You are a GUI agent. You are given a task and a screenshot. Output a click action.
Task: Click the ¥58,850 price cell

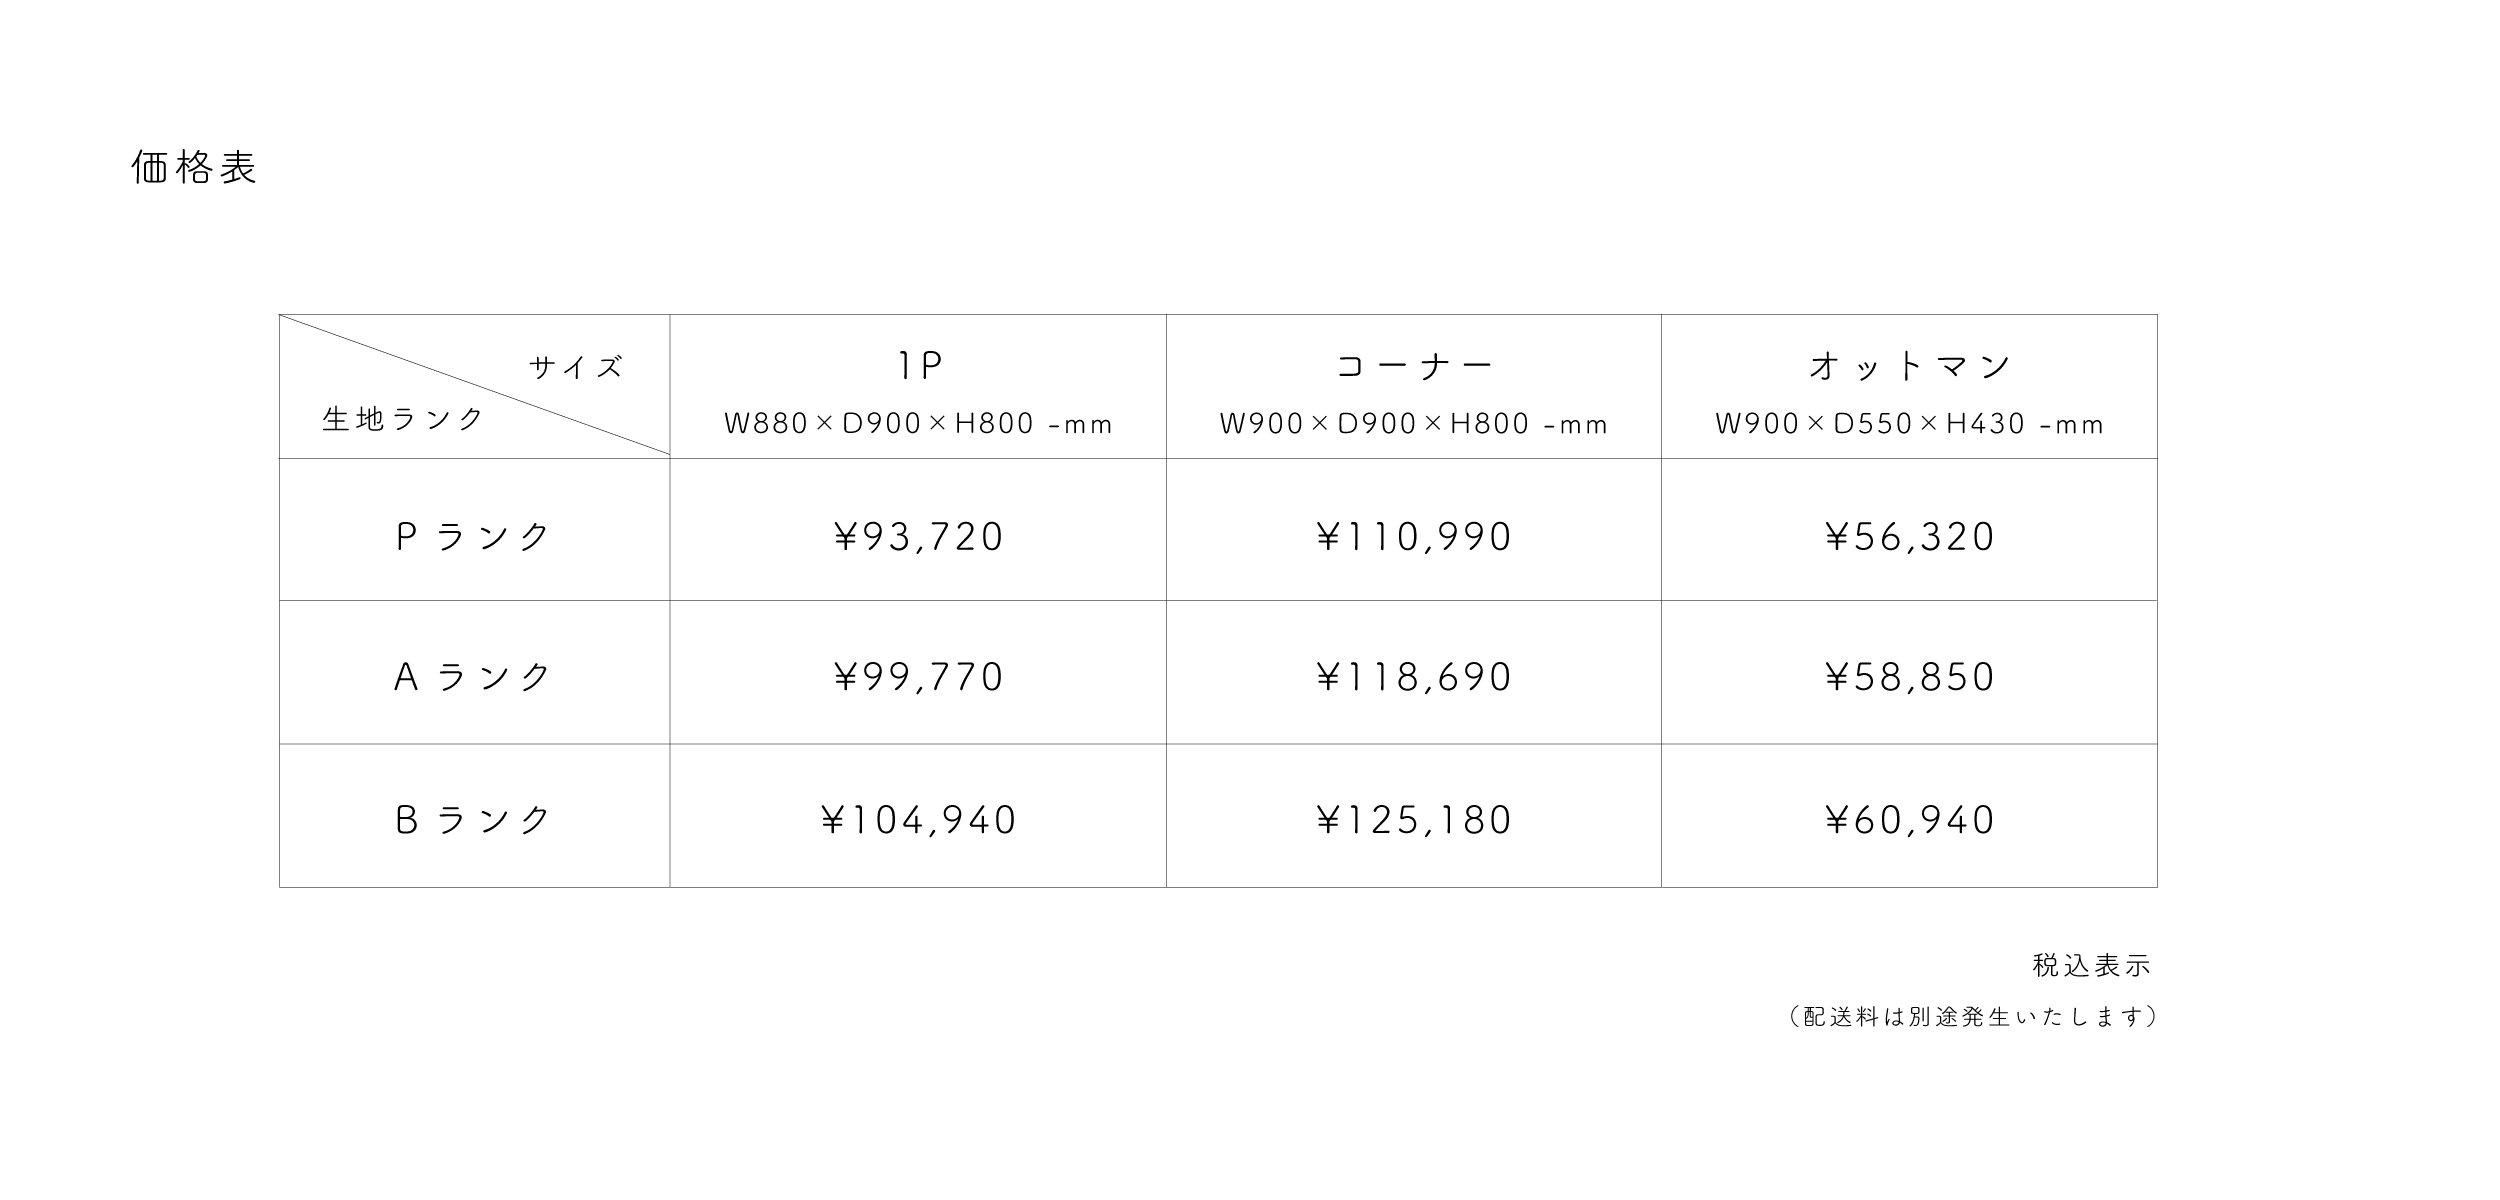1909,678
